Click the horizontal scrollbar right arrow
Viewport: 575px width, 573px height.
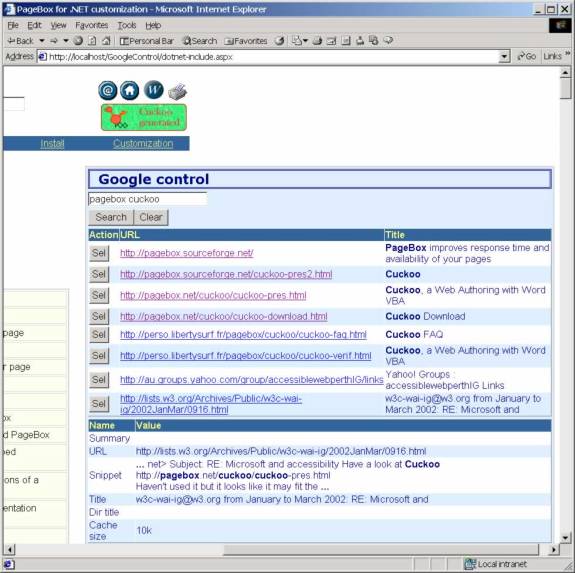pyautogui.click(x=553, y=550)
